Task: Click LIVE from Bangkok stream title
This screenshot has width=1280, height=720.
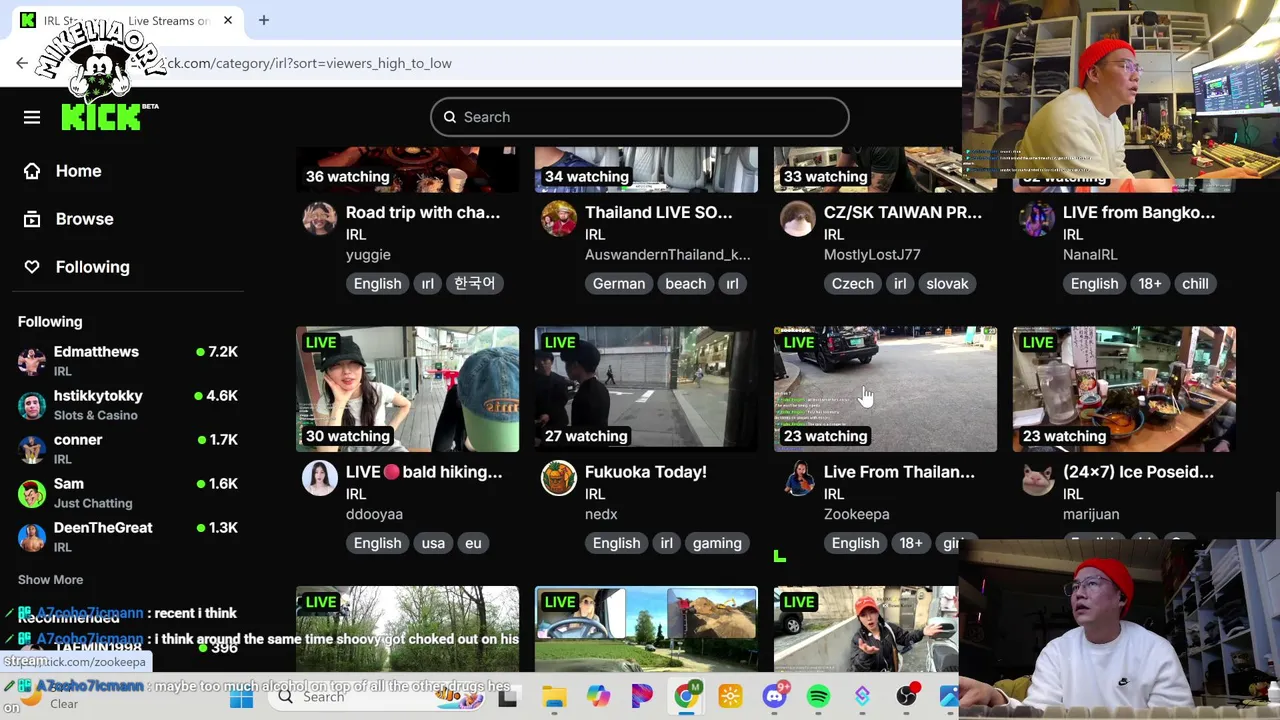Action: click(x=1139, y=212)
